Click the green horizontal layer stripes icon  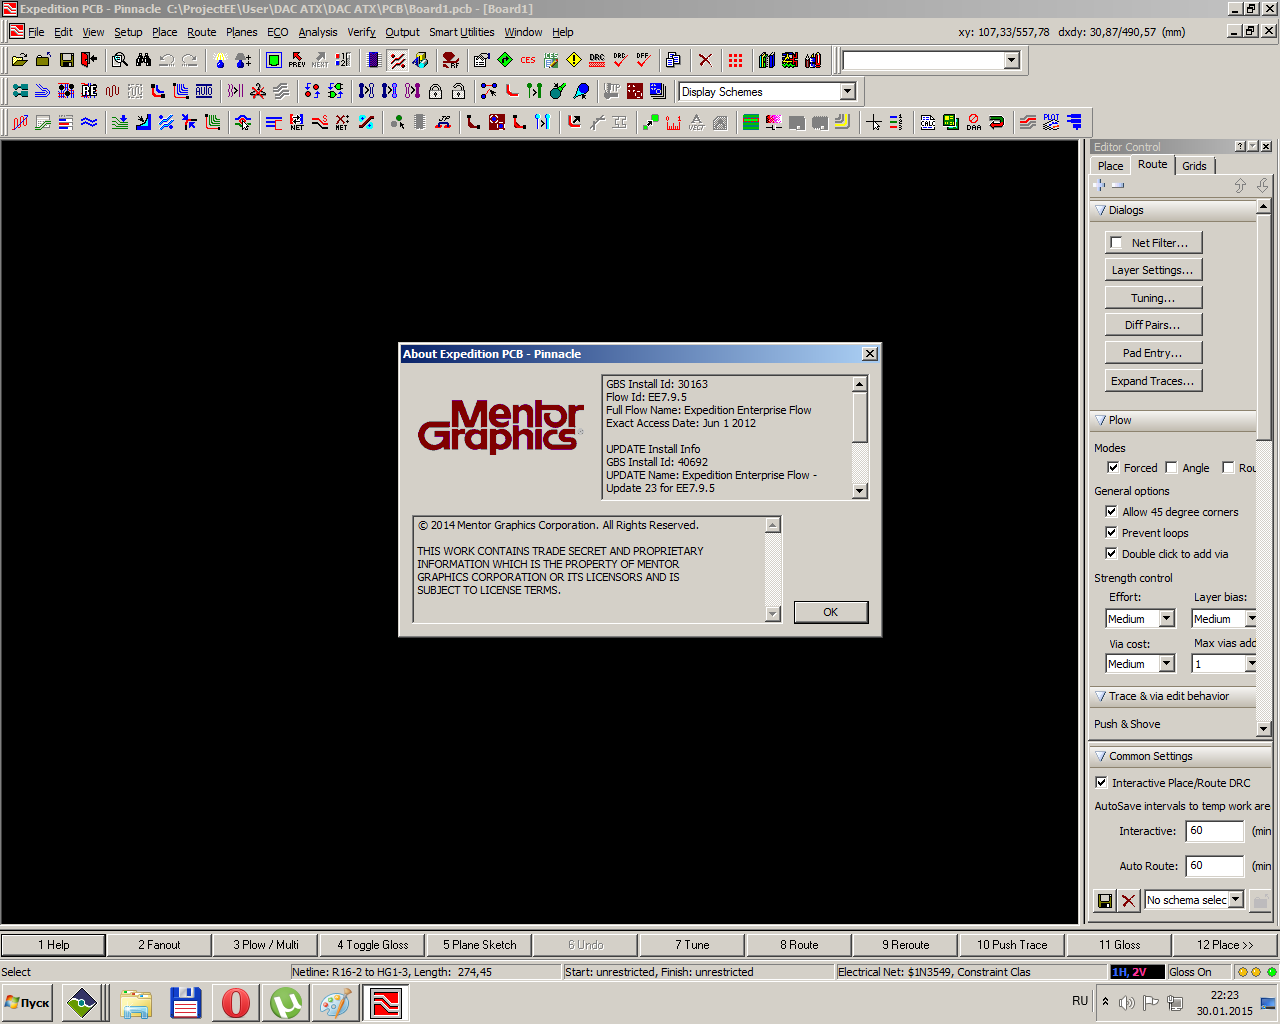tap(751, 122)
